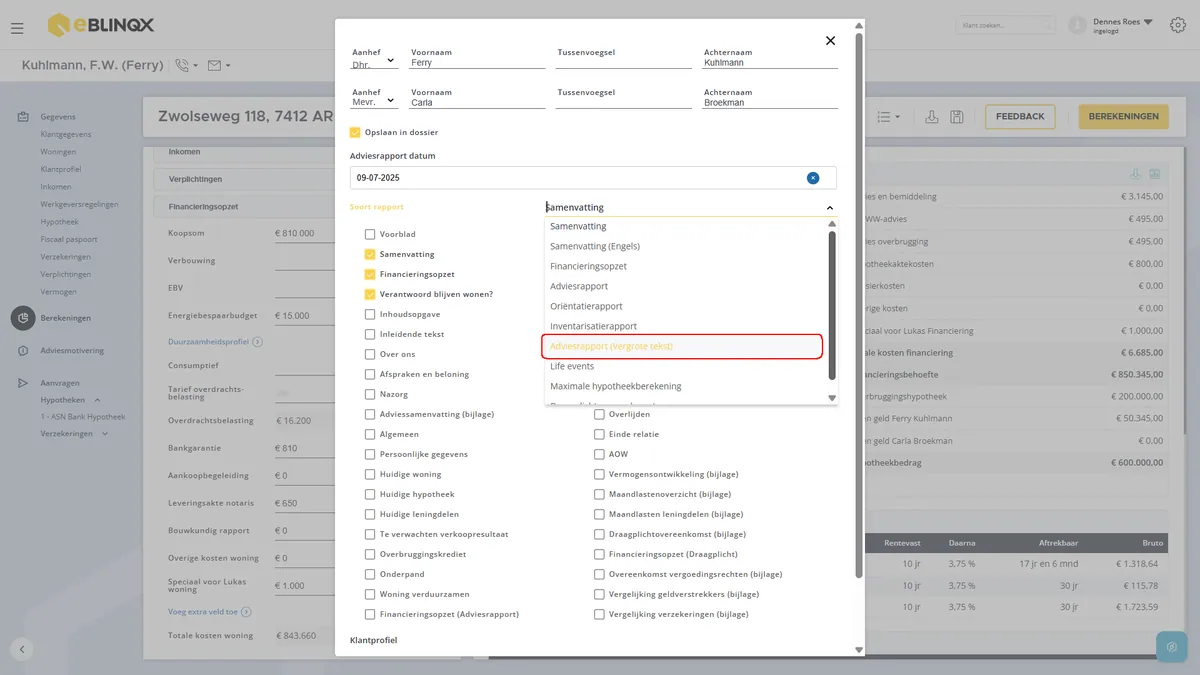Select the Berekeningen pie chart icon in the sidebar
Image resolution: width=1200 pixels, height=675 pixels.
click(22, 318)
